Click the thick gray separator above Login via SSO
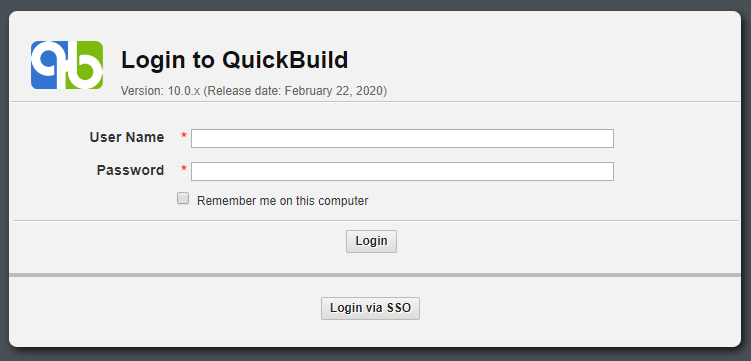The width and height of the screenshot is (751, 361). [x=375, y=275]
